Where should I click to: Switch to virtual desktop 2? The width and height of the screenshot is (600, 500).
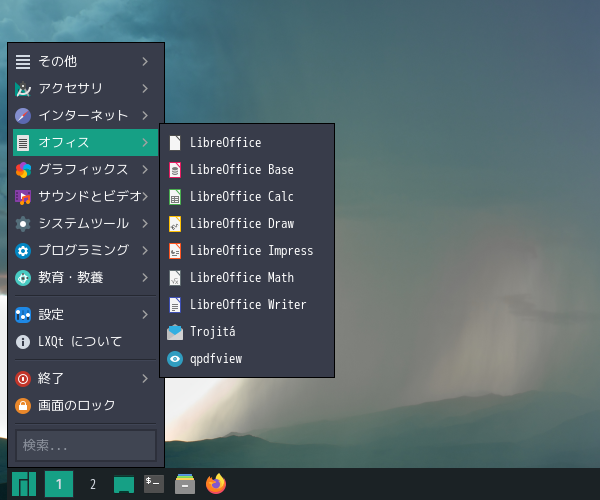(93, 484)
